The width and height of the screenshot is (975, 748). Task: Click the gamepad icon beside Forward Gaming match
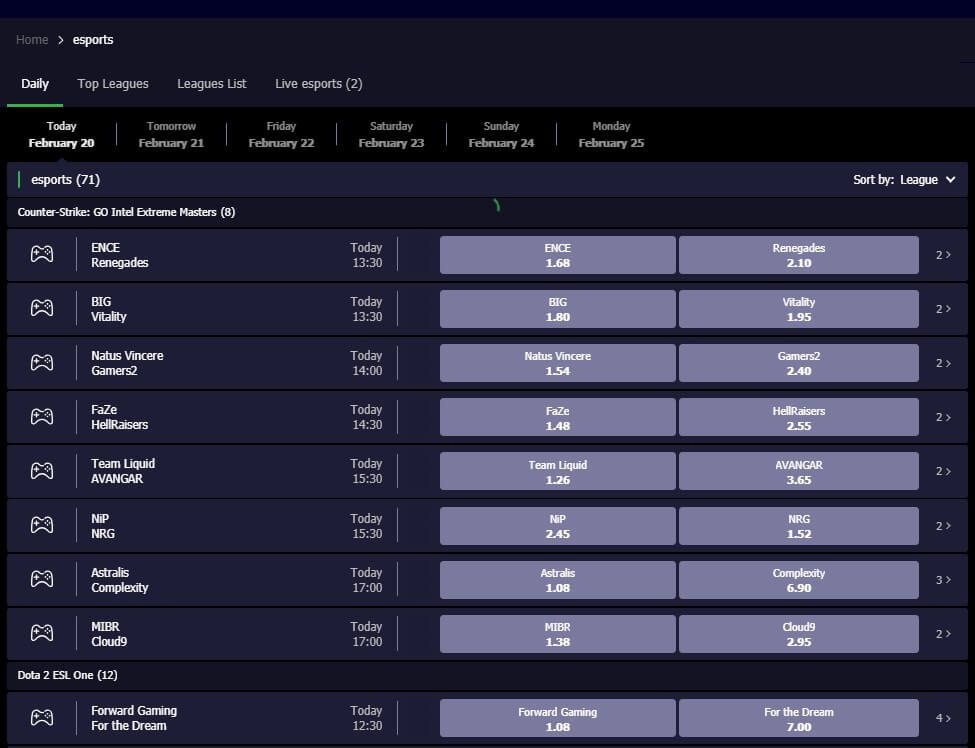point(41,717)
